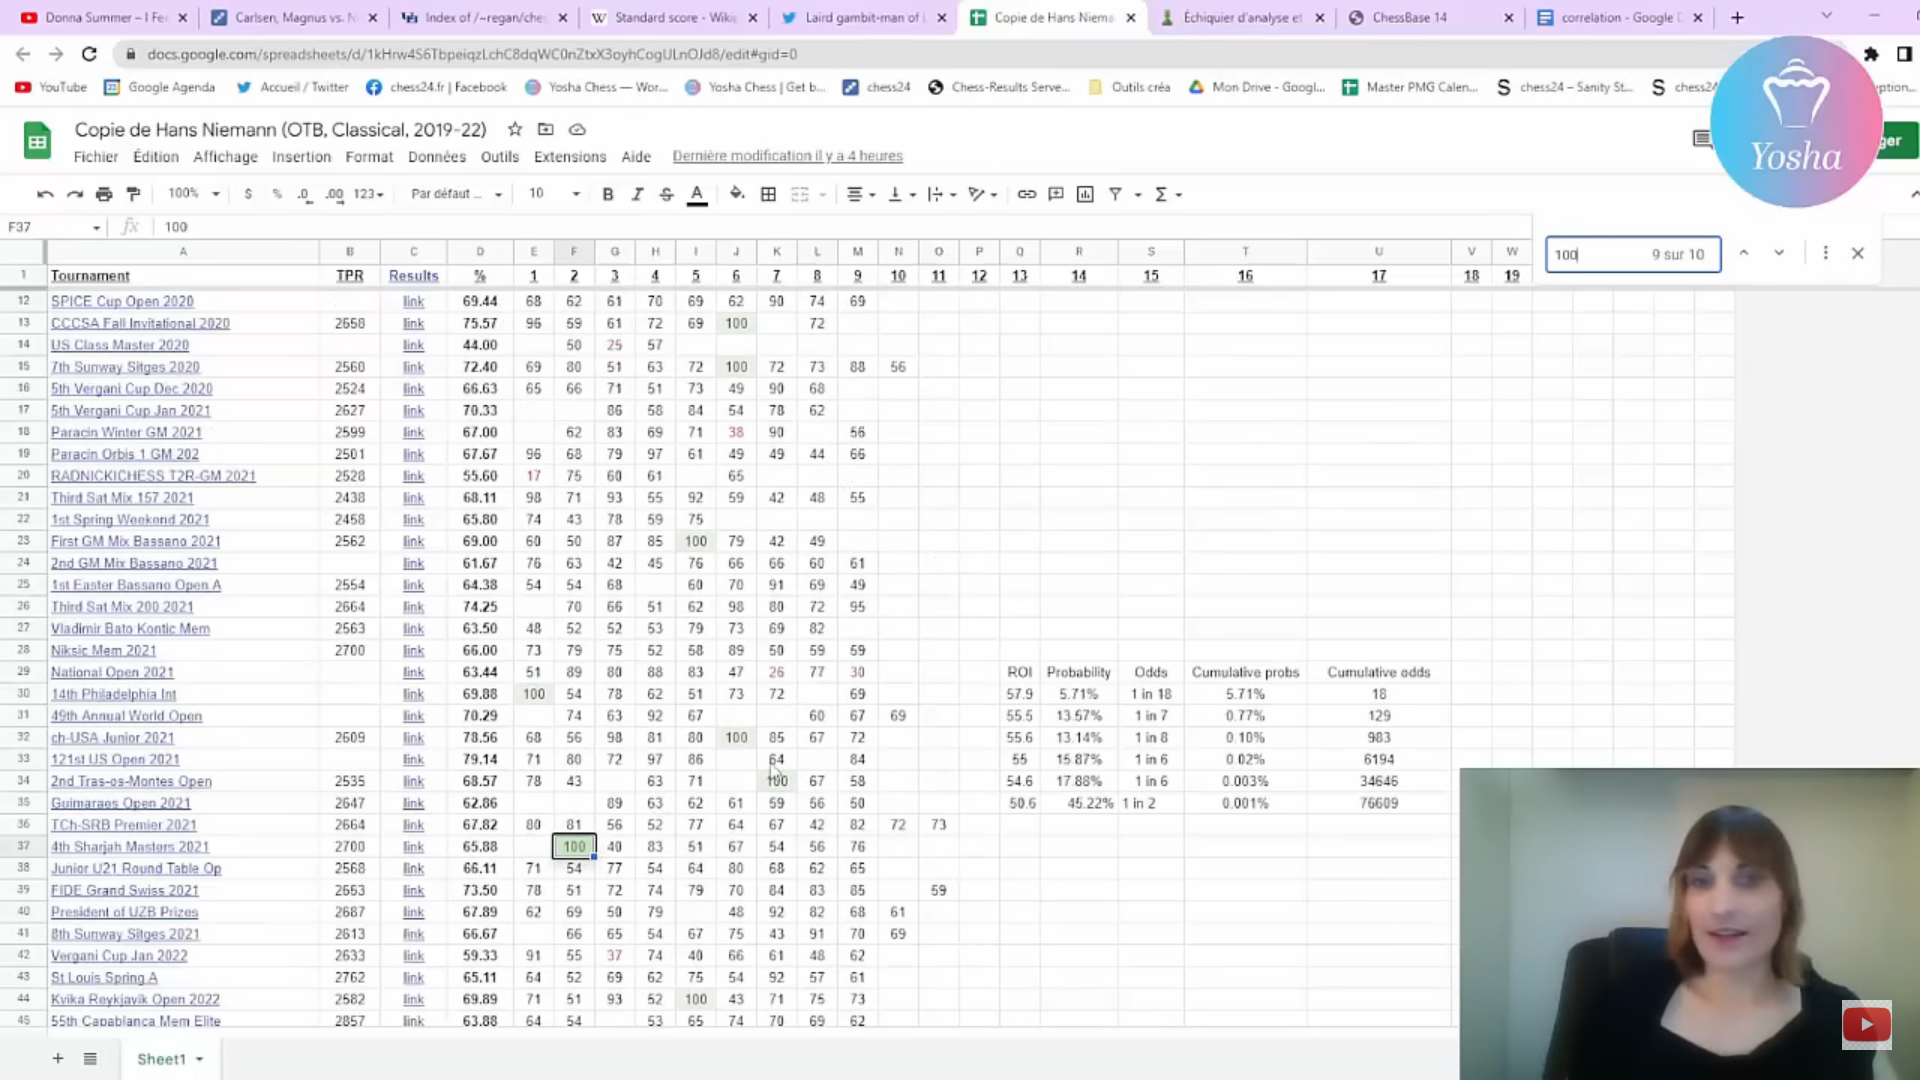Click the insert link icon
The image size is (1920, 1080).
point(1026,194)
